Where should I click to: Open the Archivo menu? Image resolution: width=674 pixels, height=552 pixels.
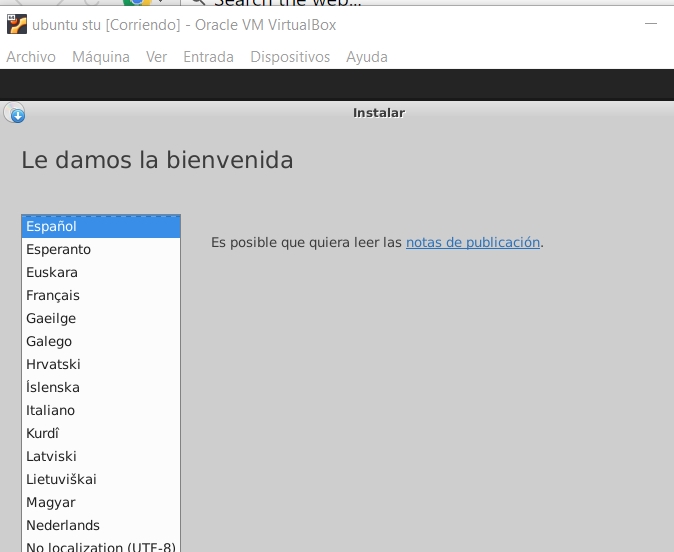pos(31,57)
